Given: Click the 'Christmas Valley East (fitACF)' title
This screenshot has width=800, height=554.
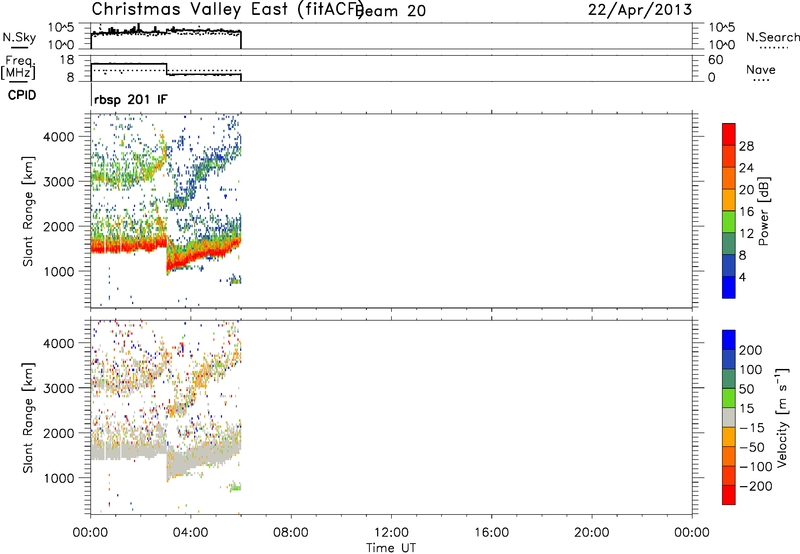Looking at the screenshot, I should click(x=227, y=9).
